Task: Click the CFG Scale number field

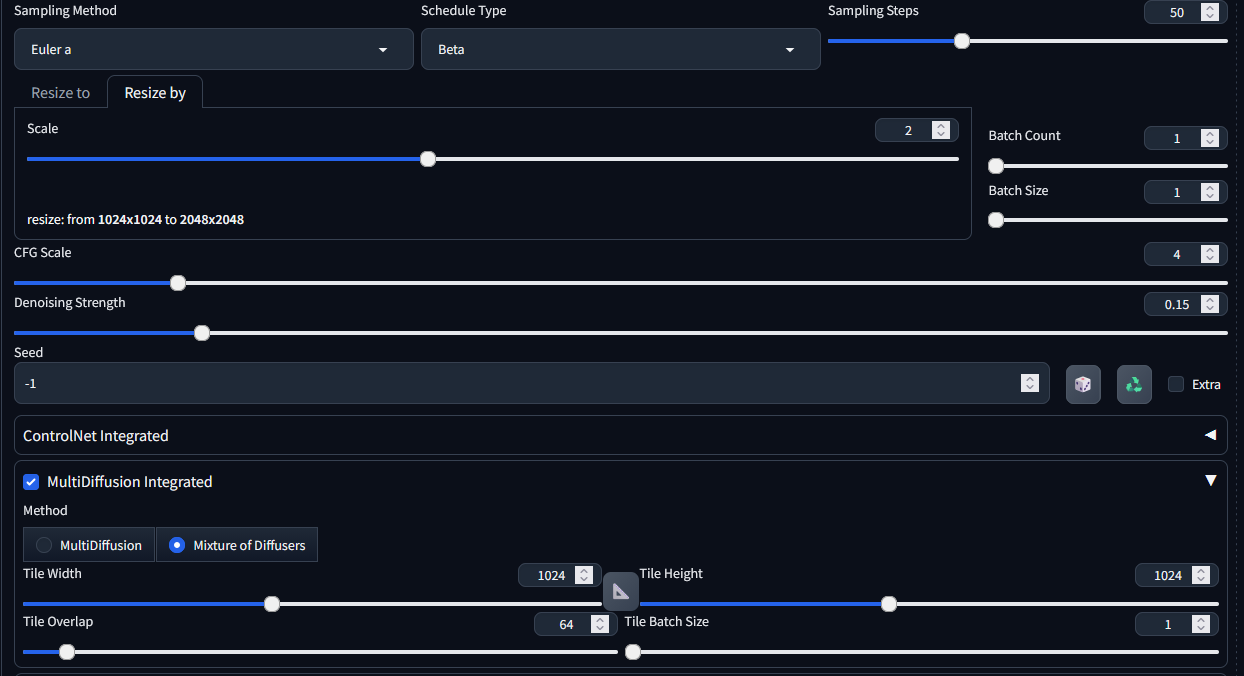Action: 1185,254
